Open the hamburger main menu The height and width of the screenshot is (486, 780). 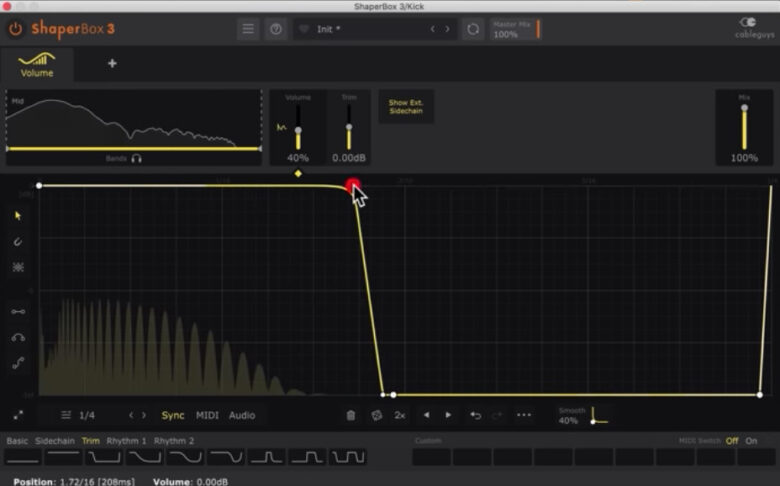248,29
